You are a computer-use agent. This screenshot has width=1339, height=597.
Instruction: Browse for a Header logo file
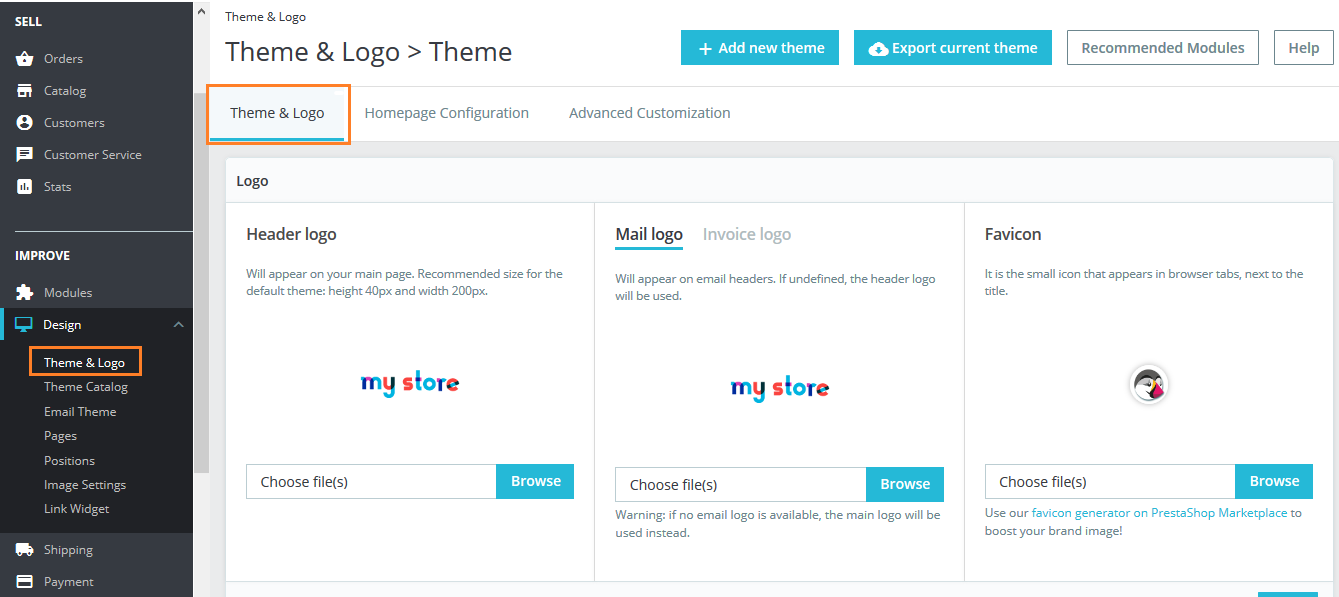coord(535,481)
